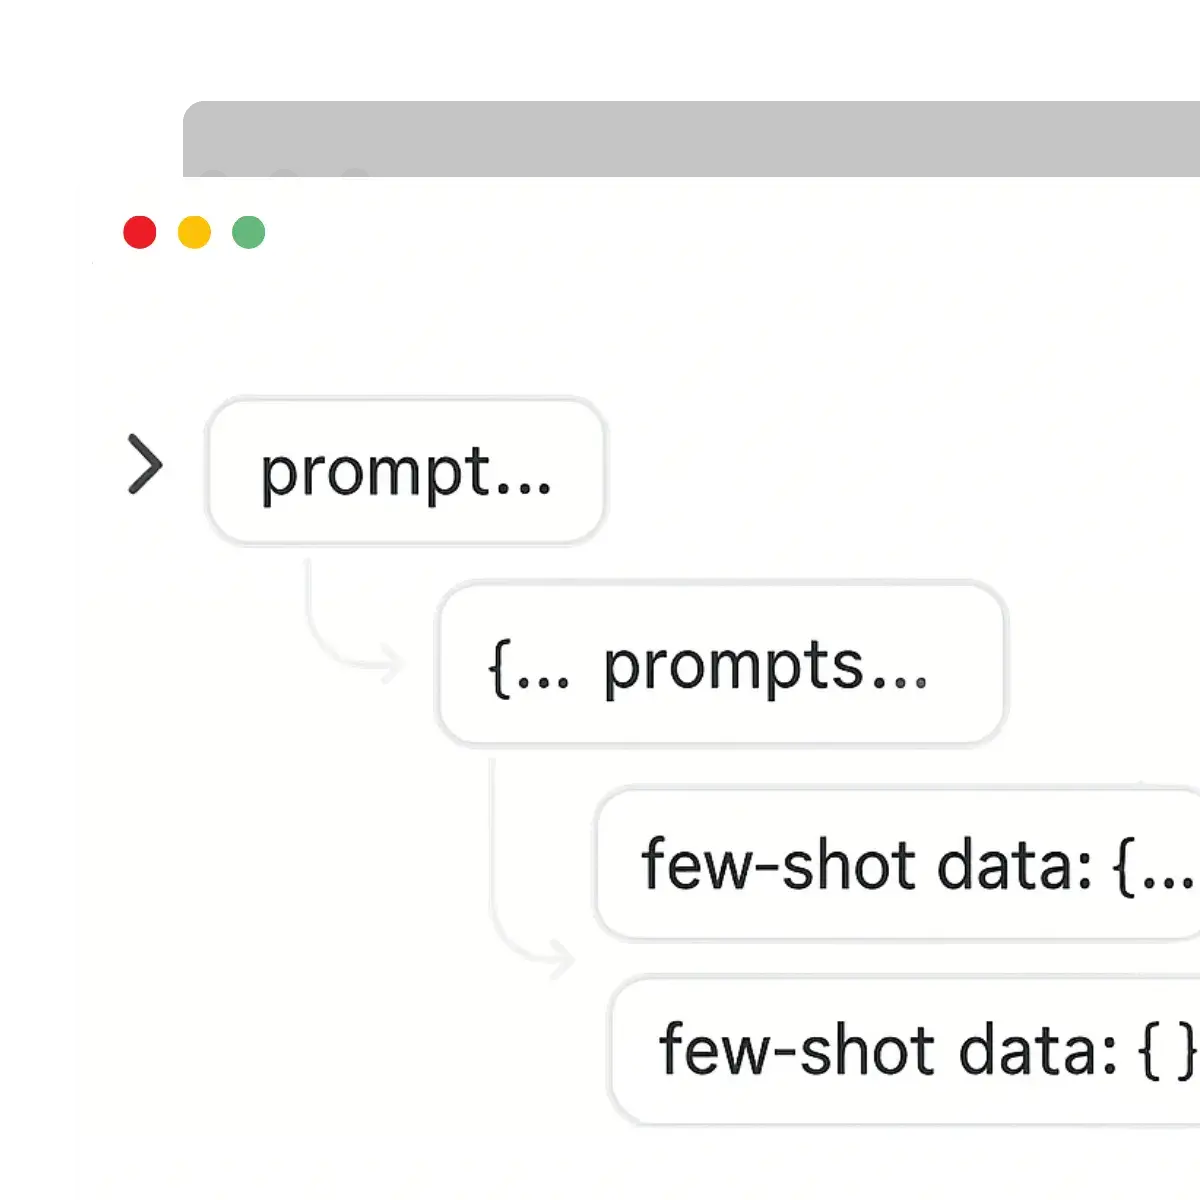This screenshot has height=1200, width=1200.
Task: Expand the "{..." braces in the prompts box
Action: [529, 667]
